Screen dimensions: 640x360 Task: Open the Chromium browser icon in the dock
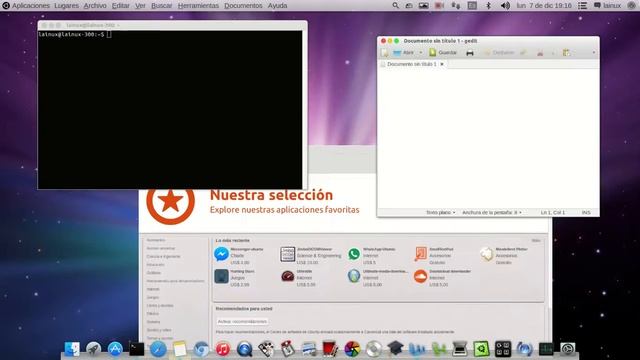point(201,349)
